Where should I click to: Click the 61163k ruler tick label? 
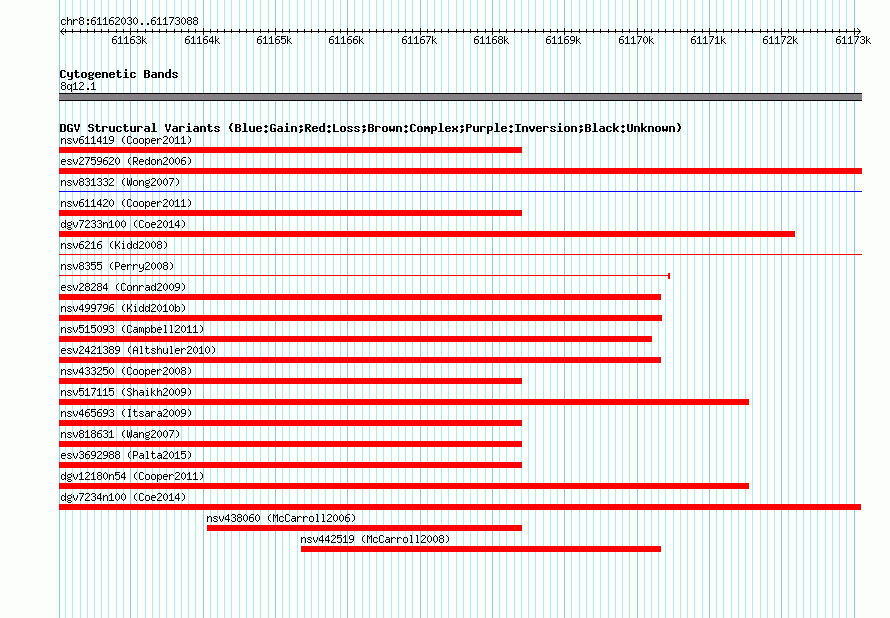pyautogui.click(x=129, y=40)
